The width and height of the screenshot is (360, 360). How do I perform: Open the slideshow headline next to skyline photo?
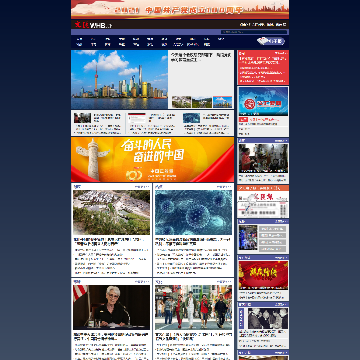[201, 57]
